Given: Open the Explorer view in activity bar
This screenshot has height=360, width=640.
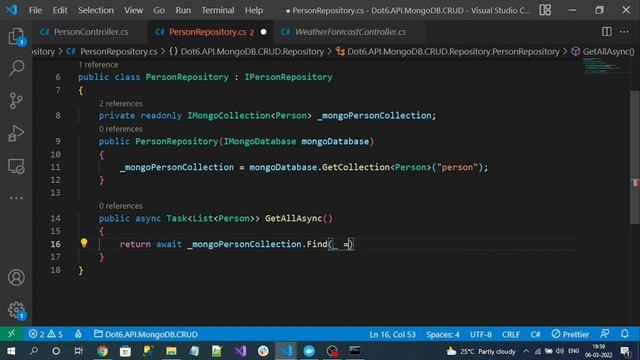Looking at the screenshot, I should coord(16,37).
